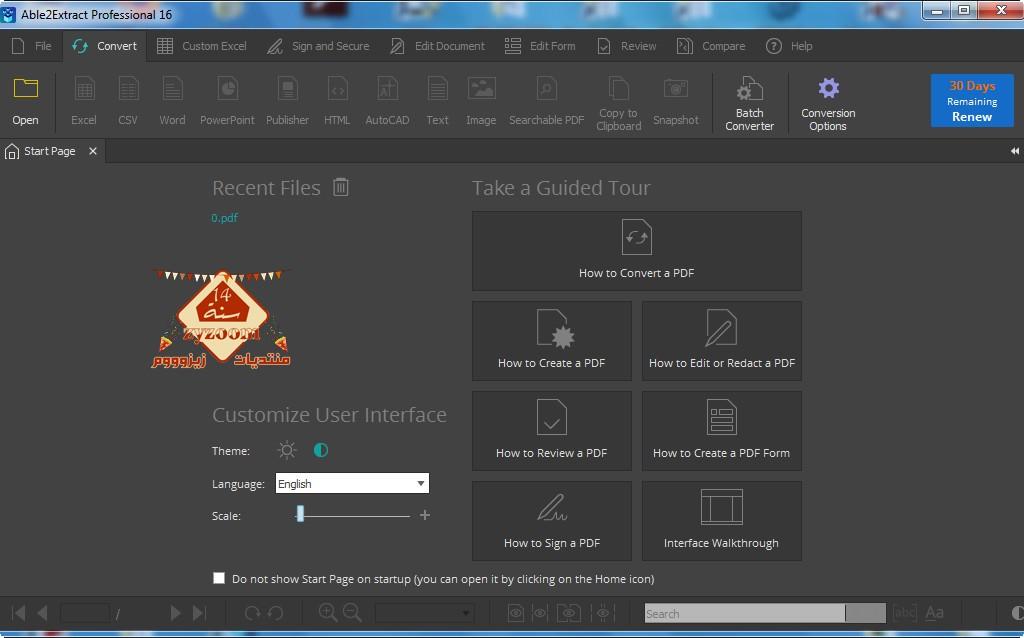This screenshot has height=638, width=1024.
Task: Select the CSV conversion tool
Action: pos(128,101)
